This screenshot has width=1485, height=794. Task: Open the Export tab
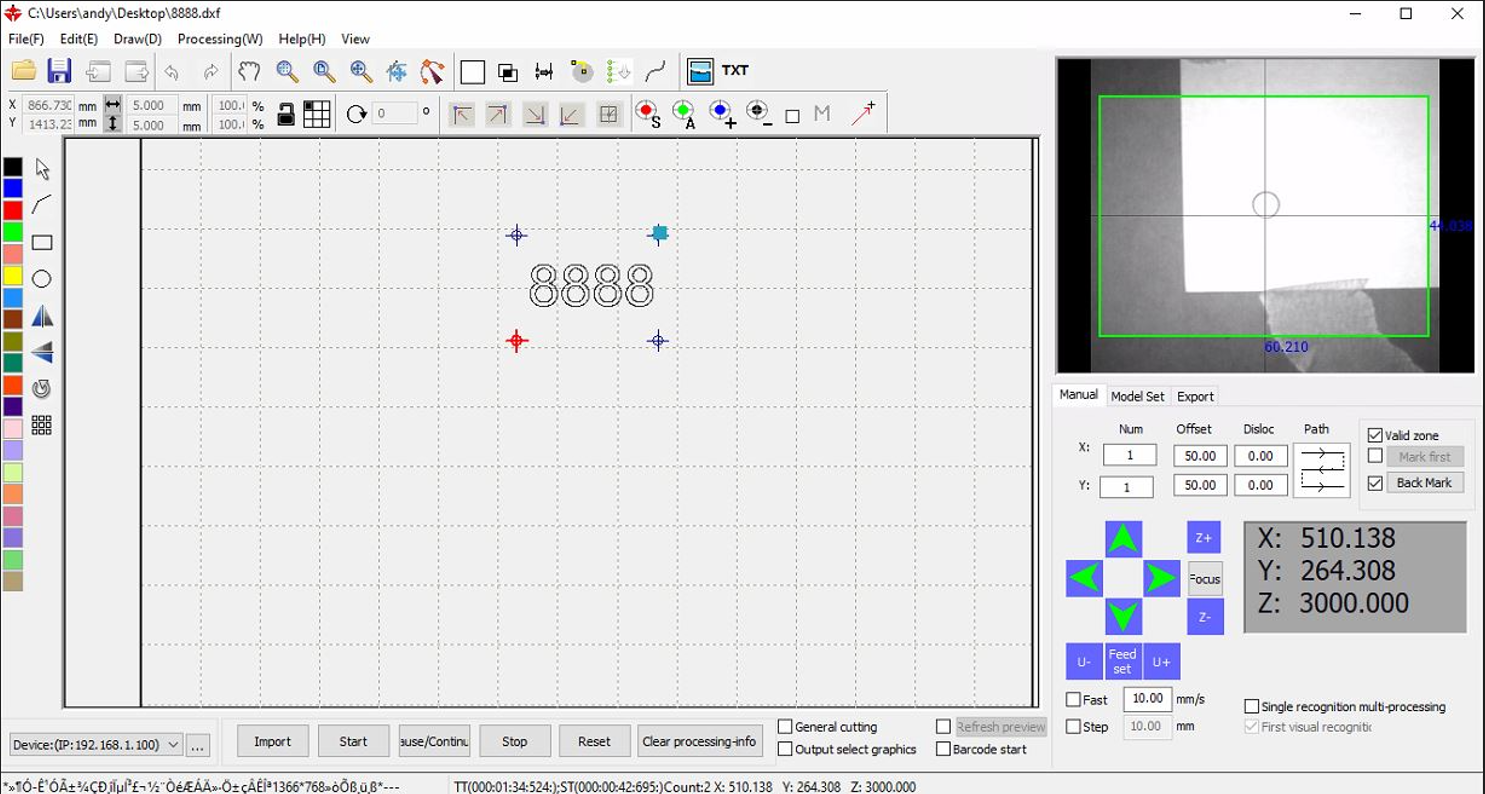1195,396
